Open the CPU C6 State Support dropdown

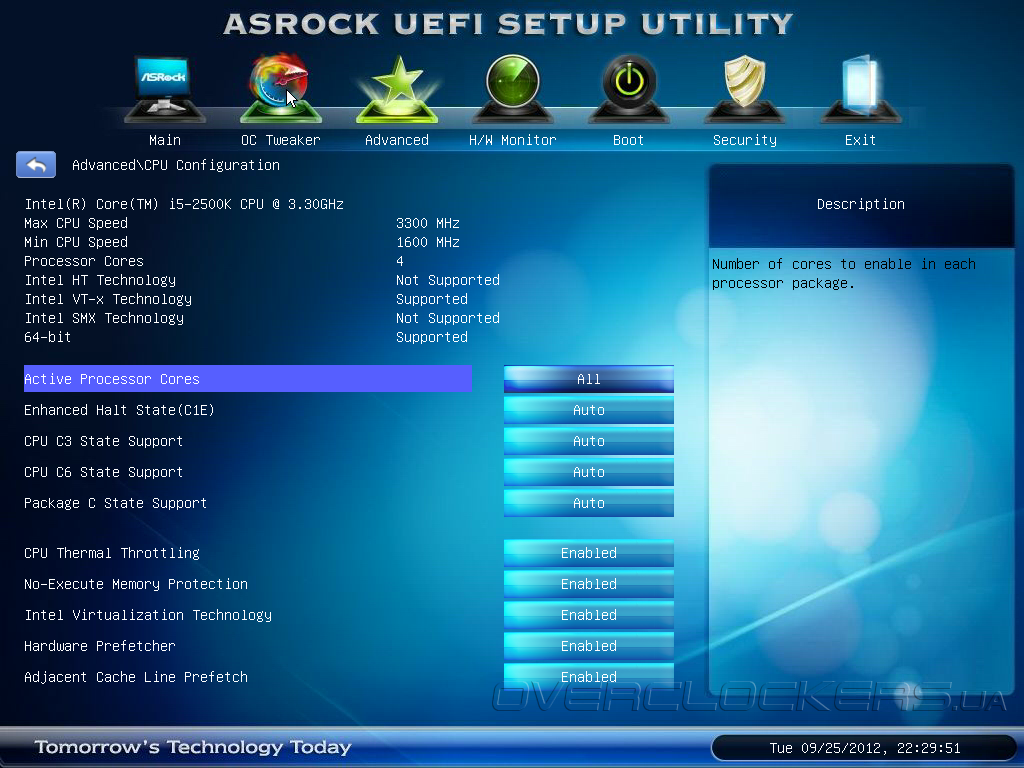(588, 472)
